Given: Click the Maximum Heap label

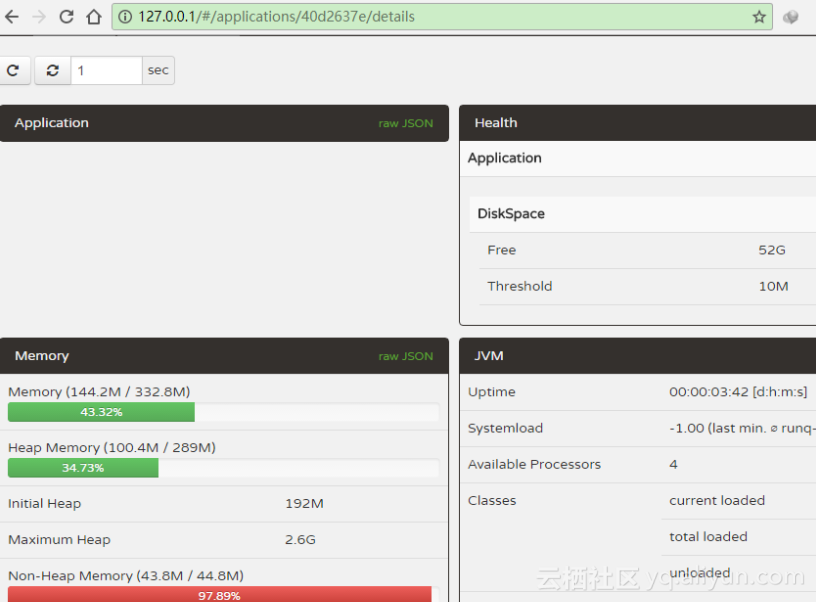Looking at the screenshot, I should [59, 540].
